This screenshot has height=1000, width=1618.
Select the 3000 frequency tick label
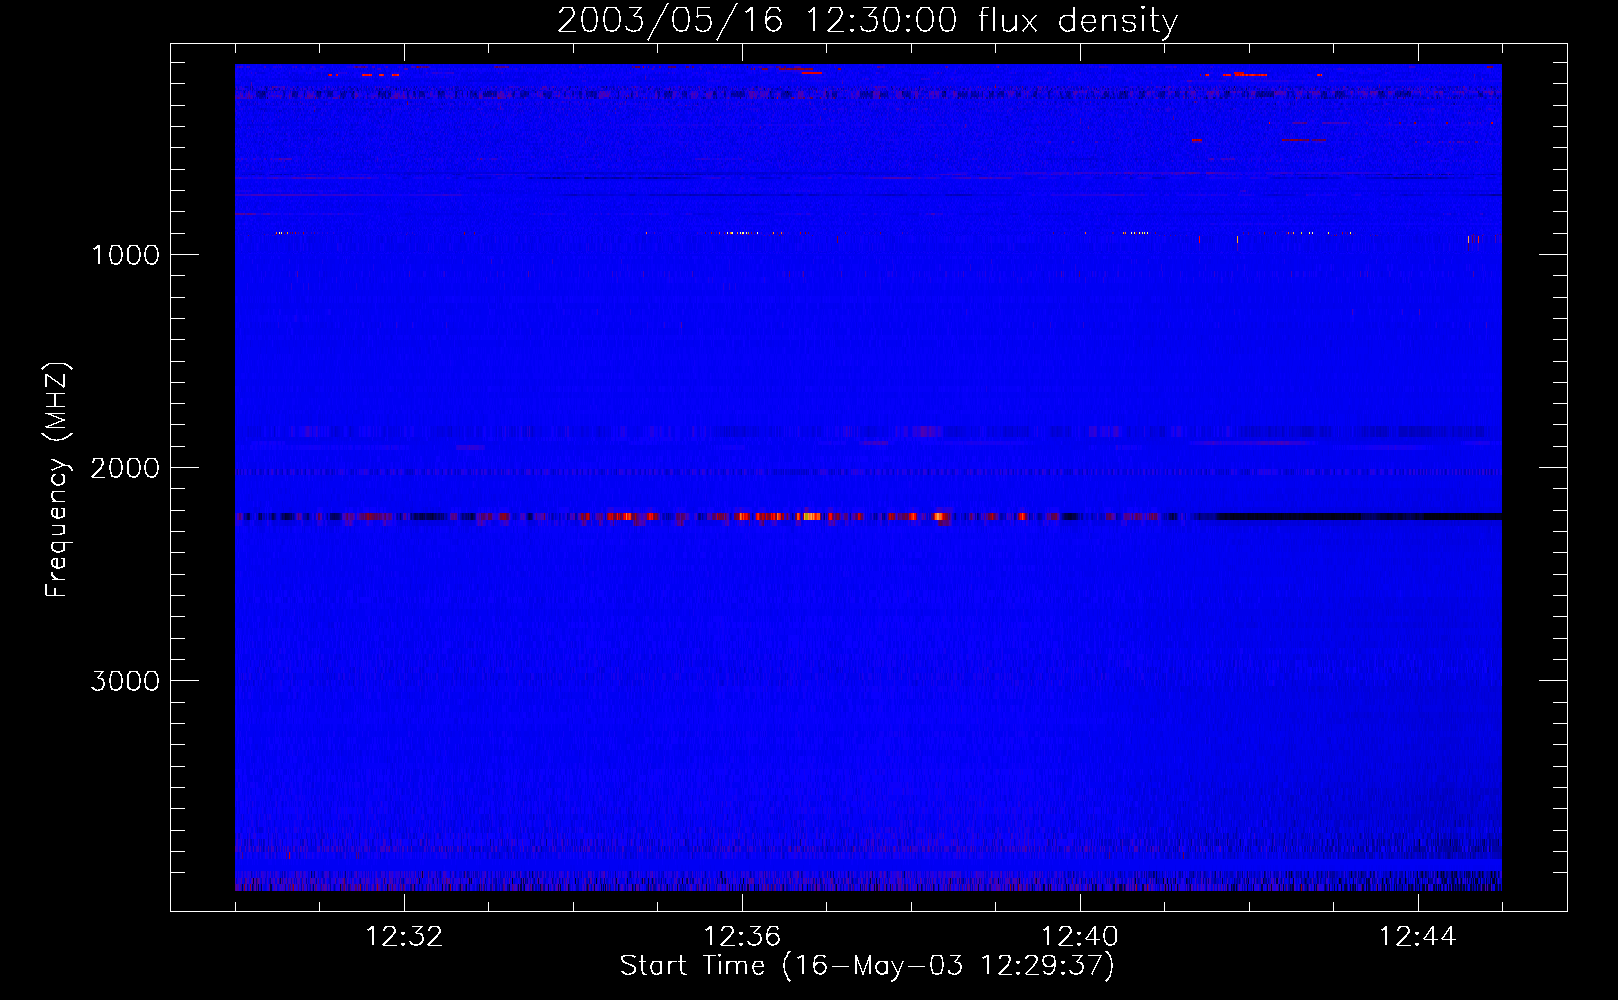tap(125, 681)
